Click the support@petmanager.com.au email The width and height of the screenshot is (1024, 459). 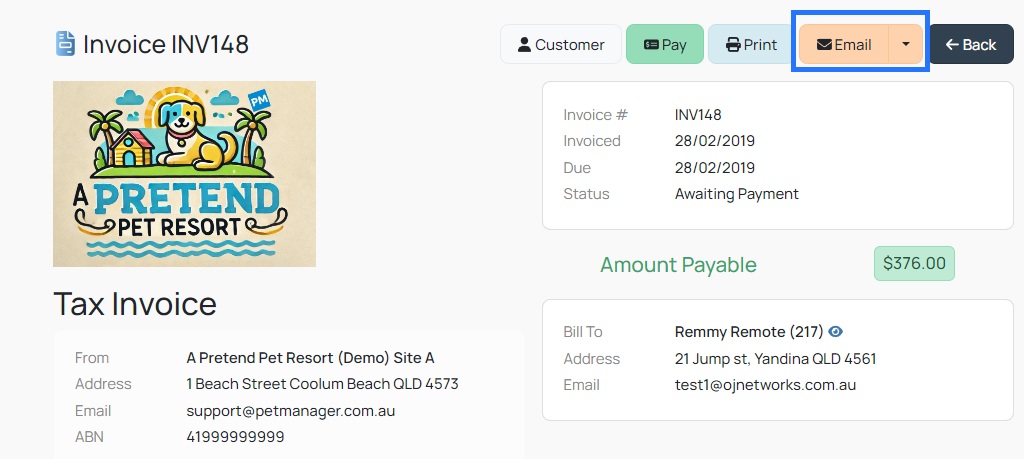pyautogui.click(x=291, y=411)
